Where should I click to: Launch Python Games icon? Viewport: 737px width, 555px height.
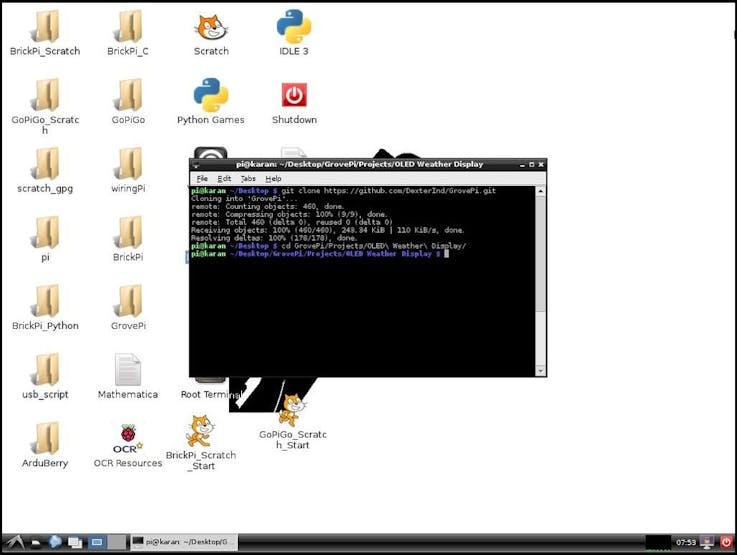211,95
